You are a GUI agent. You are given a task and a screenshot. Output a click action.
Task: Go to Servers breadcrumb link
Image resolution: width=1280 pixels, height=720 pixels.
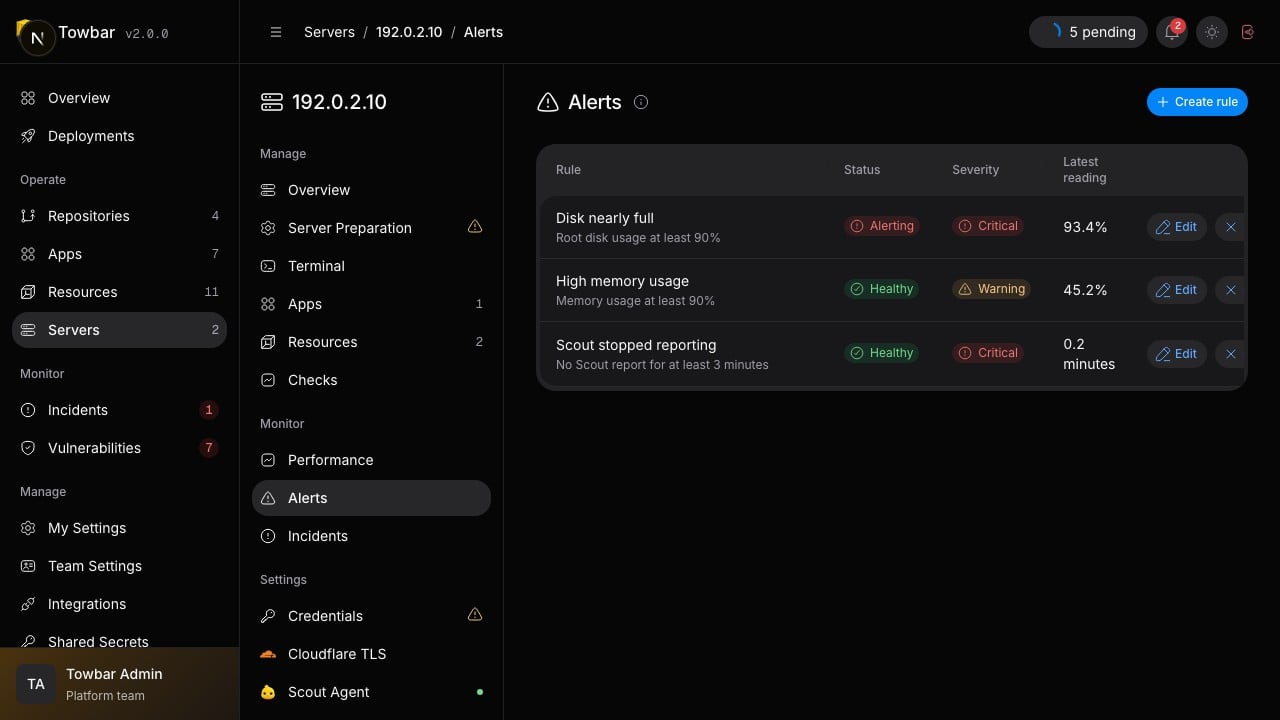point(329,32)
